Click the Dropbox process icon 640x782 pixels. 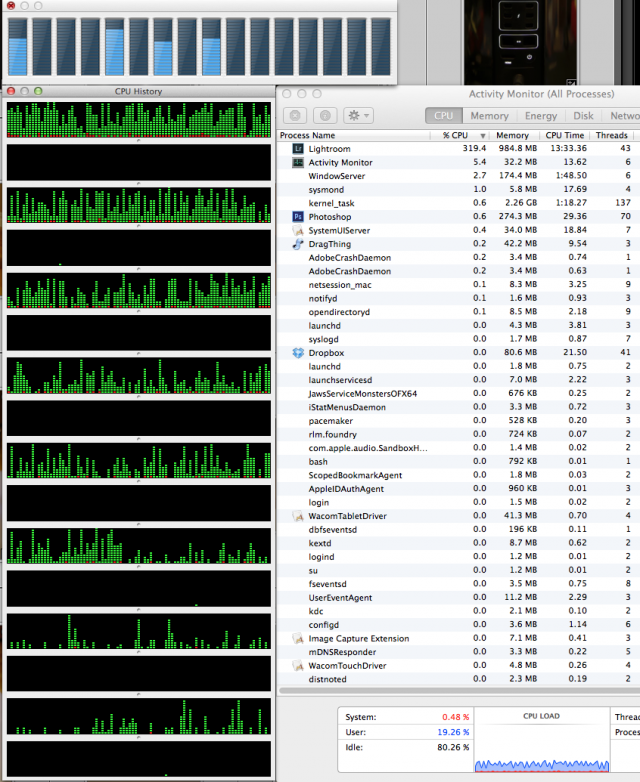[x=298, y=353]
